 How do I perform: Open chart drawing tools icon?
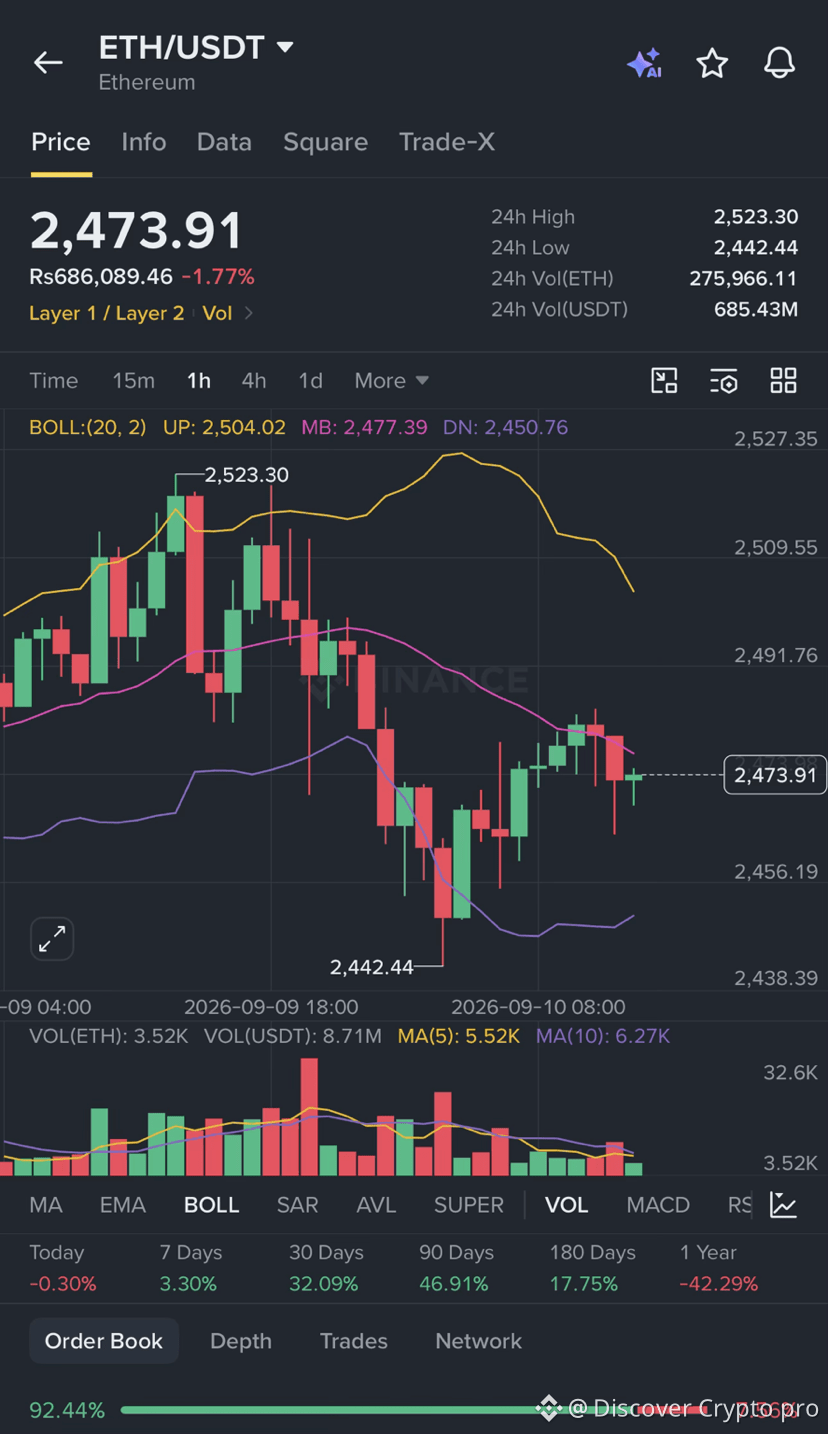(664, 380)
